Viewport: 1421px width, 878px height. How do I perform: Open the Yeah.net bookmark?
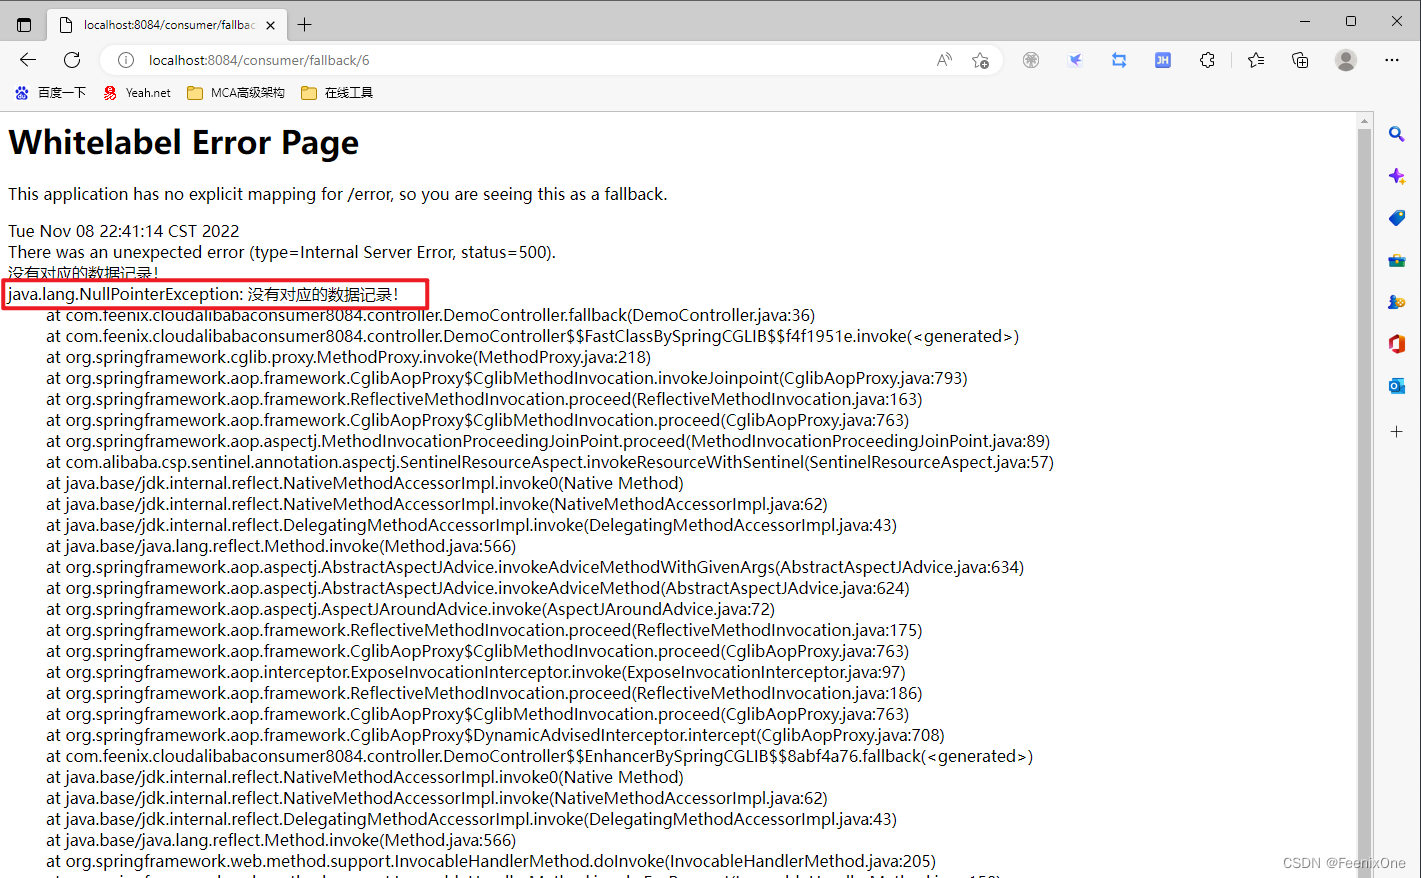pyautogui.click(x=137, y=93)
